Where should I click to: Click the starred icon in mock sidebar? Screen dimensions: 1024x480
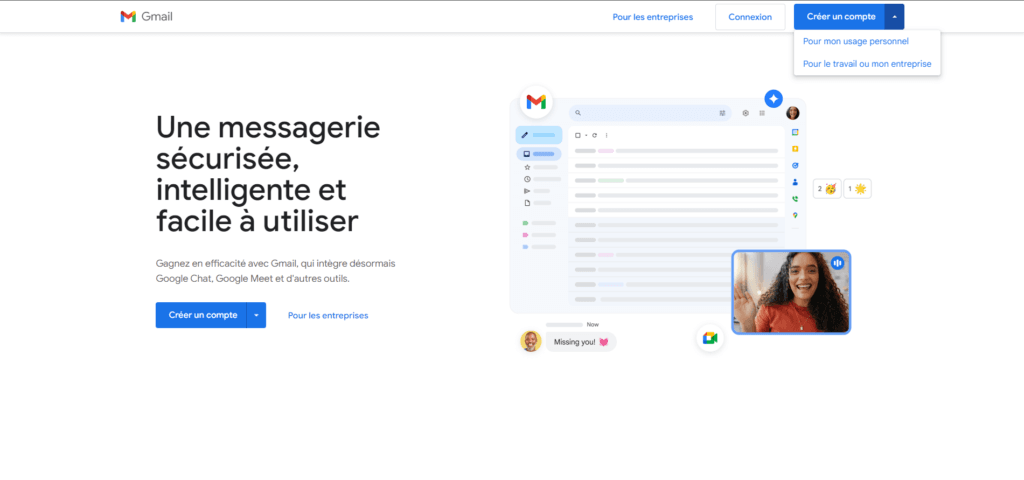[527, 167]
